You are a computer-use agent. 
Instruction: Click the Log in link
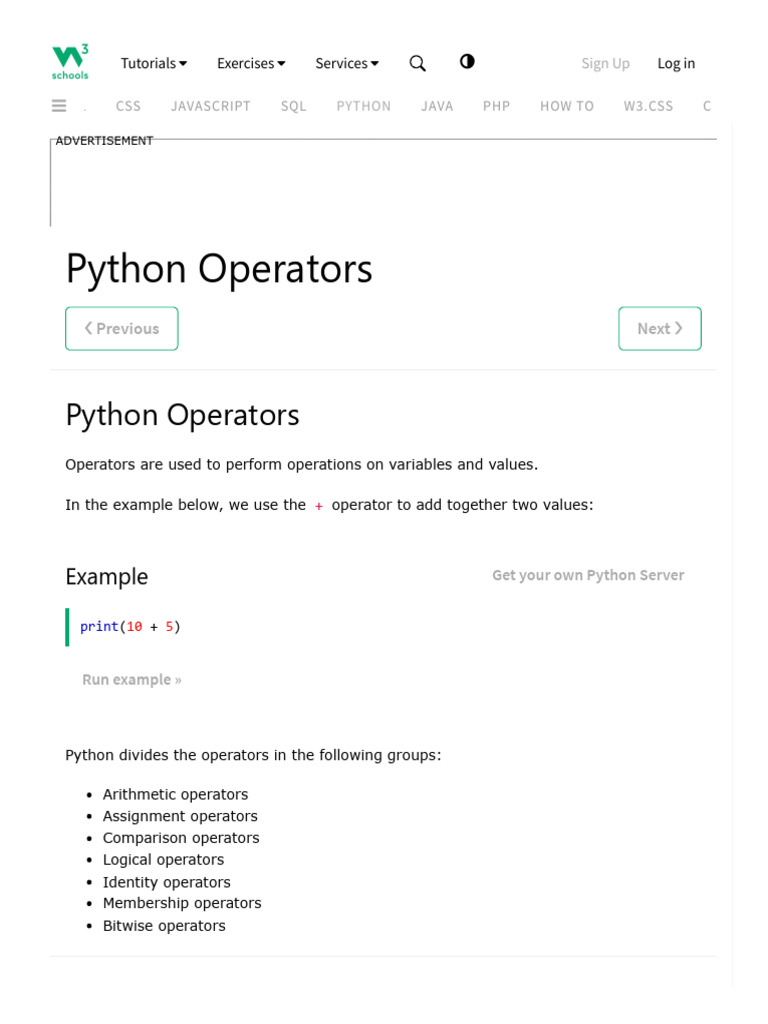(x=676, y=63)
